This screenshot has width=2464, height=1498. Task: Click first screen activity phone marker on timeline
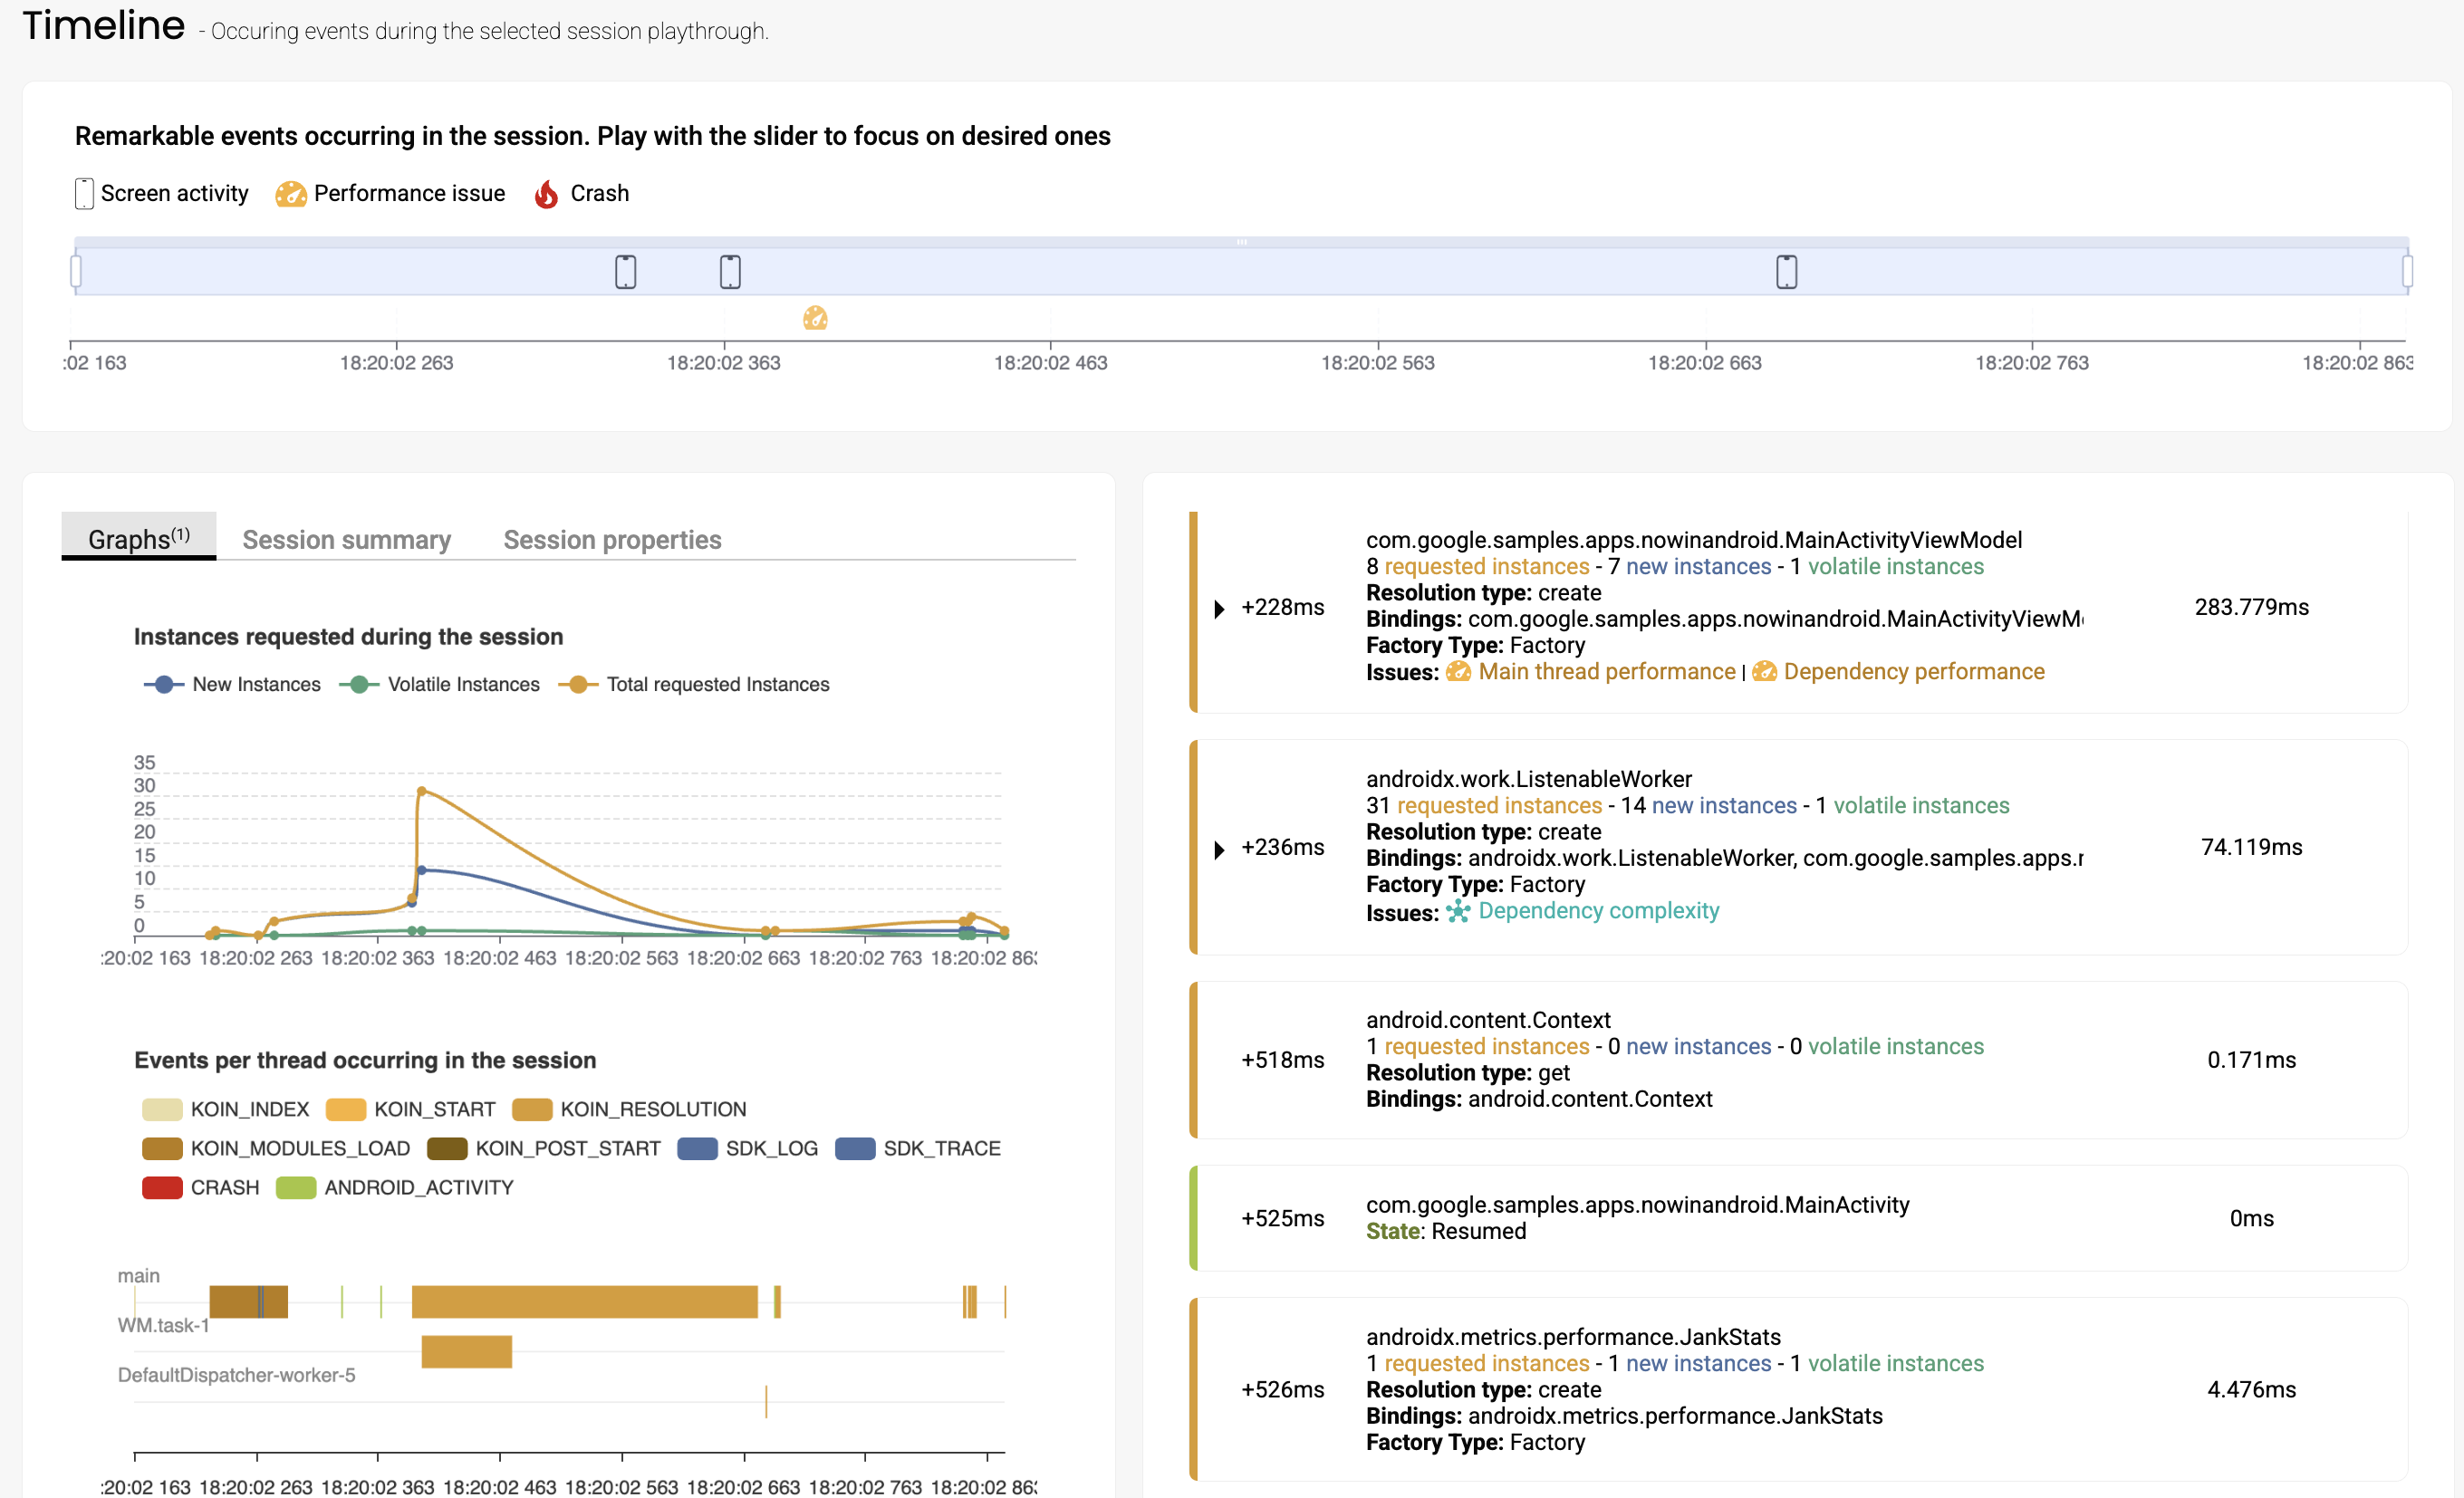click(x=625, y=271)
